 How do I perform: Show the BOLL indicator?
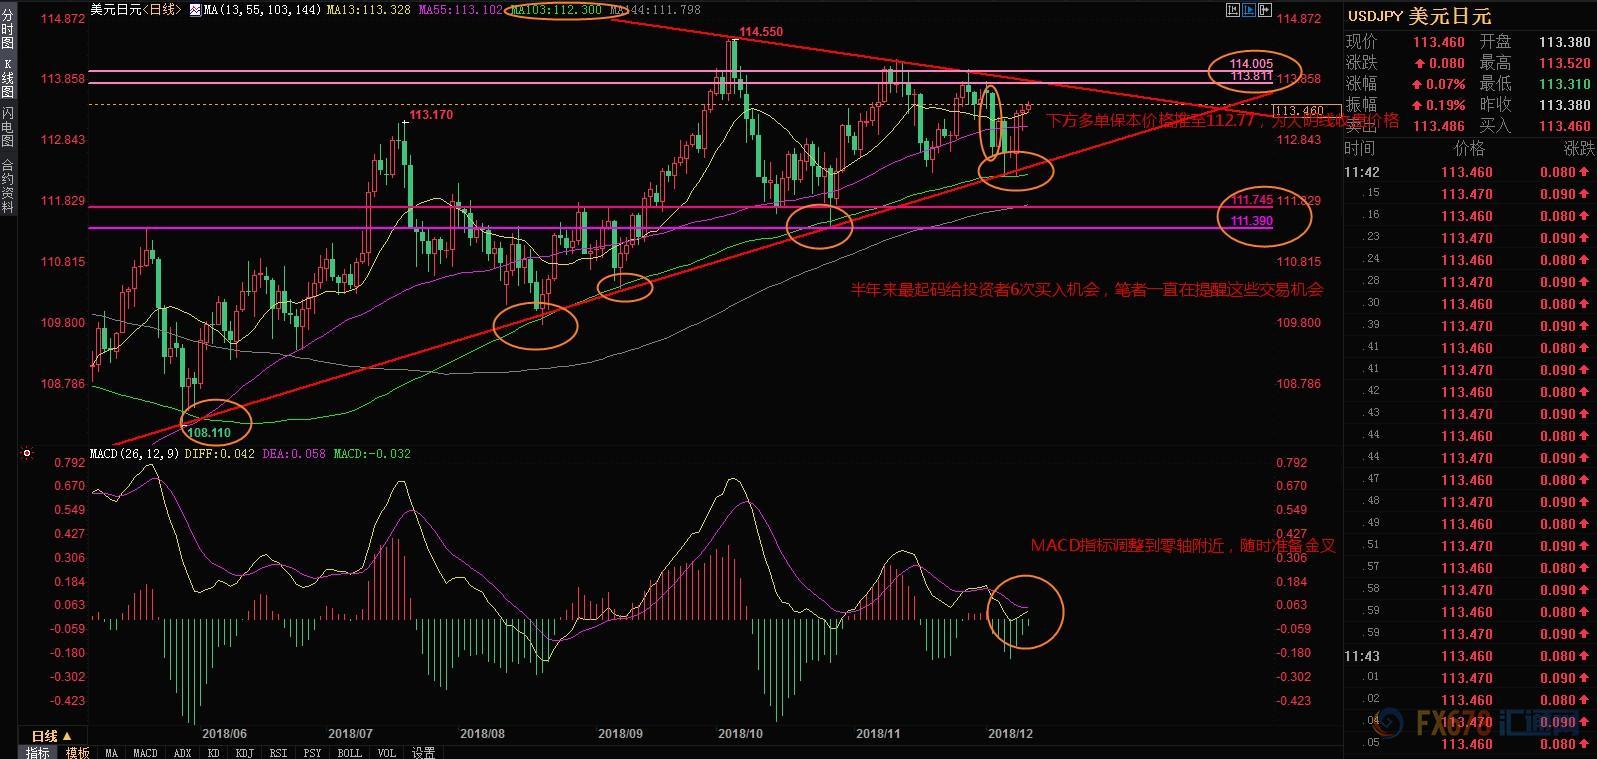click(349, 752)
